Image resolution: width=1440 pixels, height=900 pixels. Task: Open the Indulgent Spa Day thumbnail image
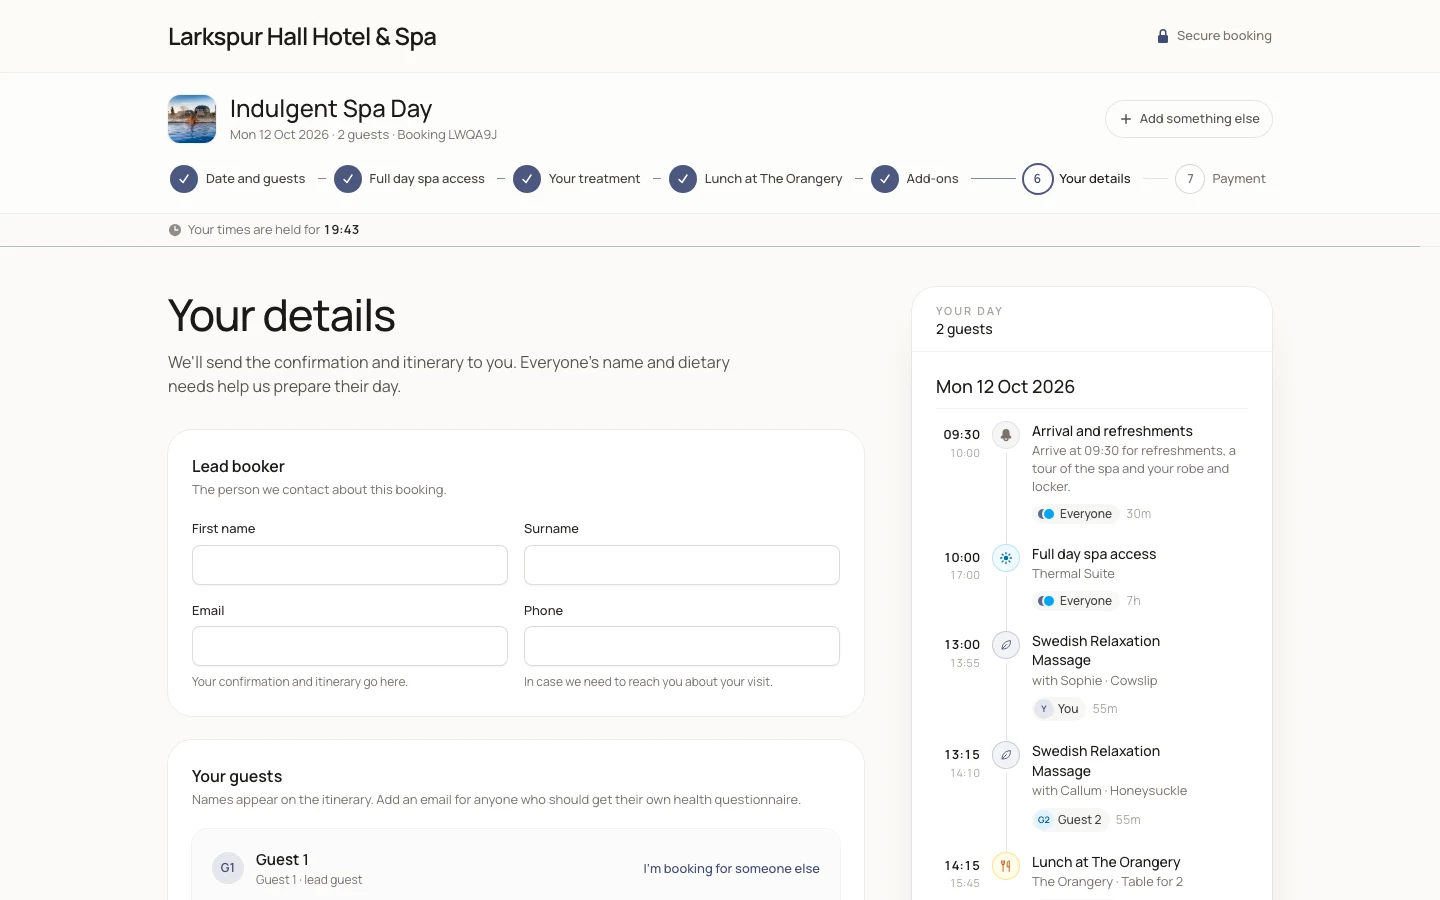pyautogui.click(x=192, y=119)
